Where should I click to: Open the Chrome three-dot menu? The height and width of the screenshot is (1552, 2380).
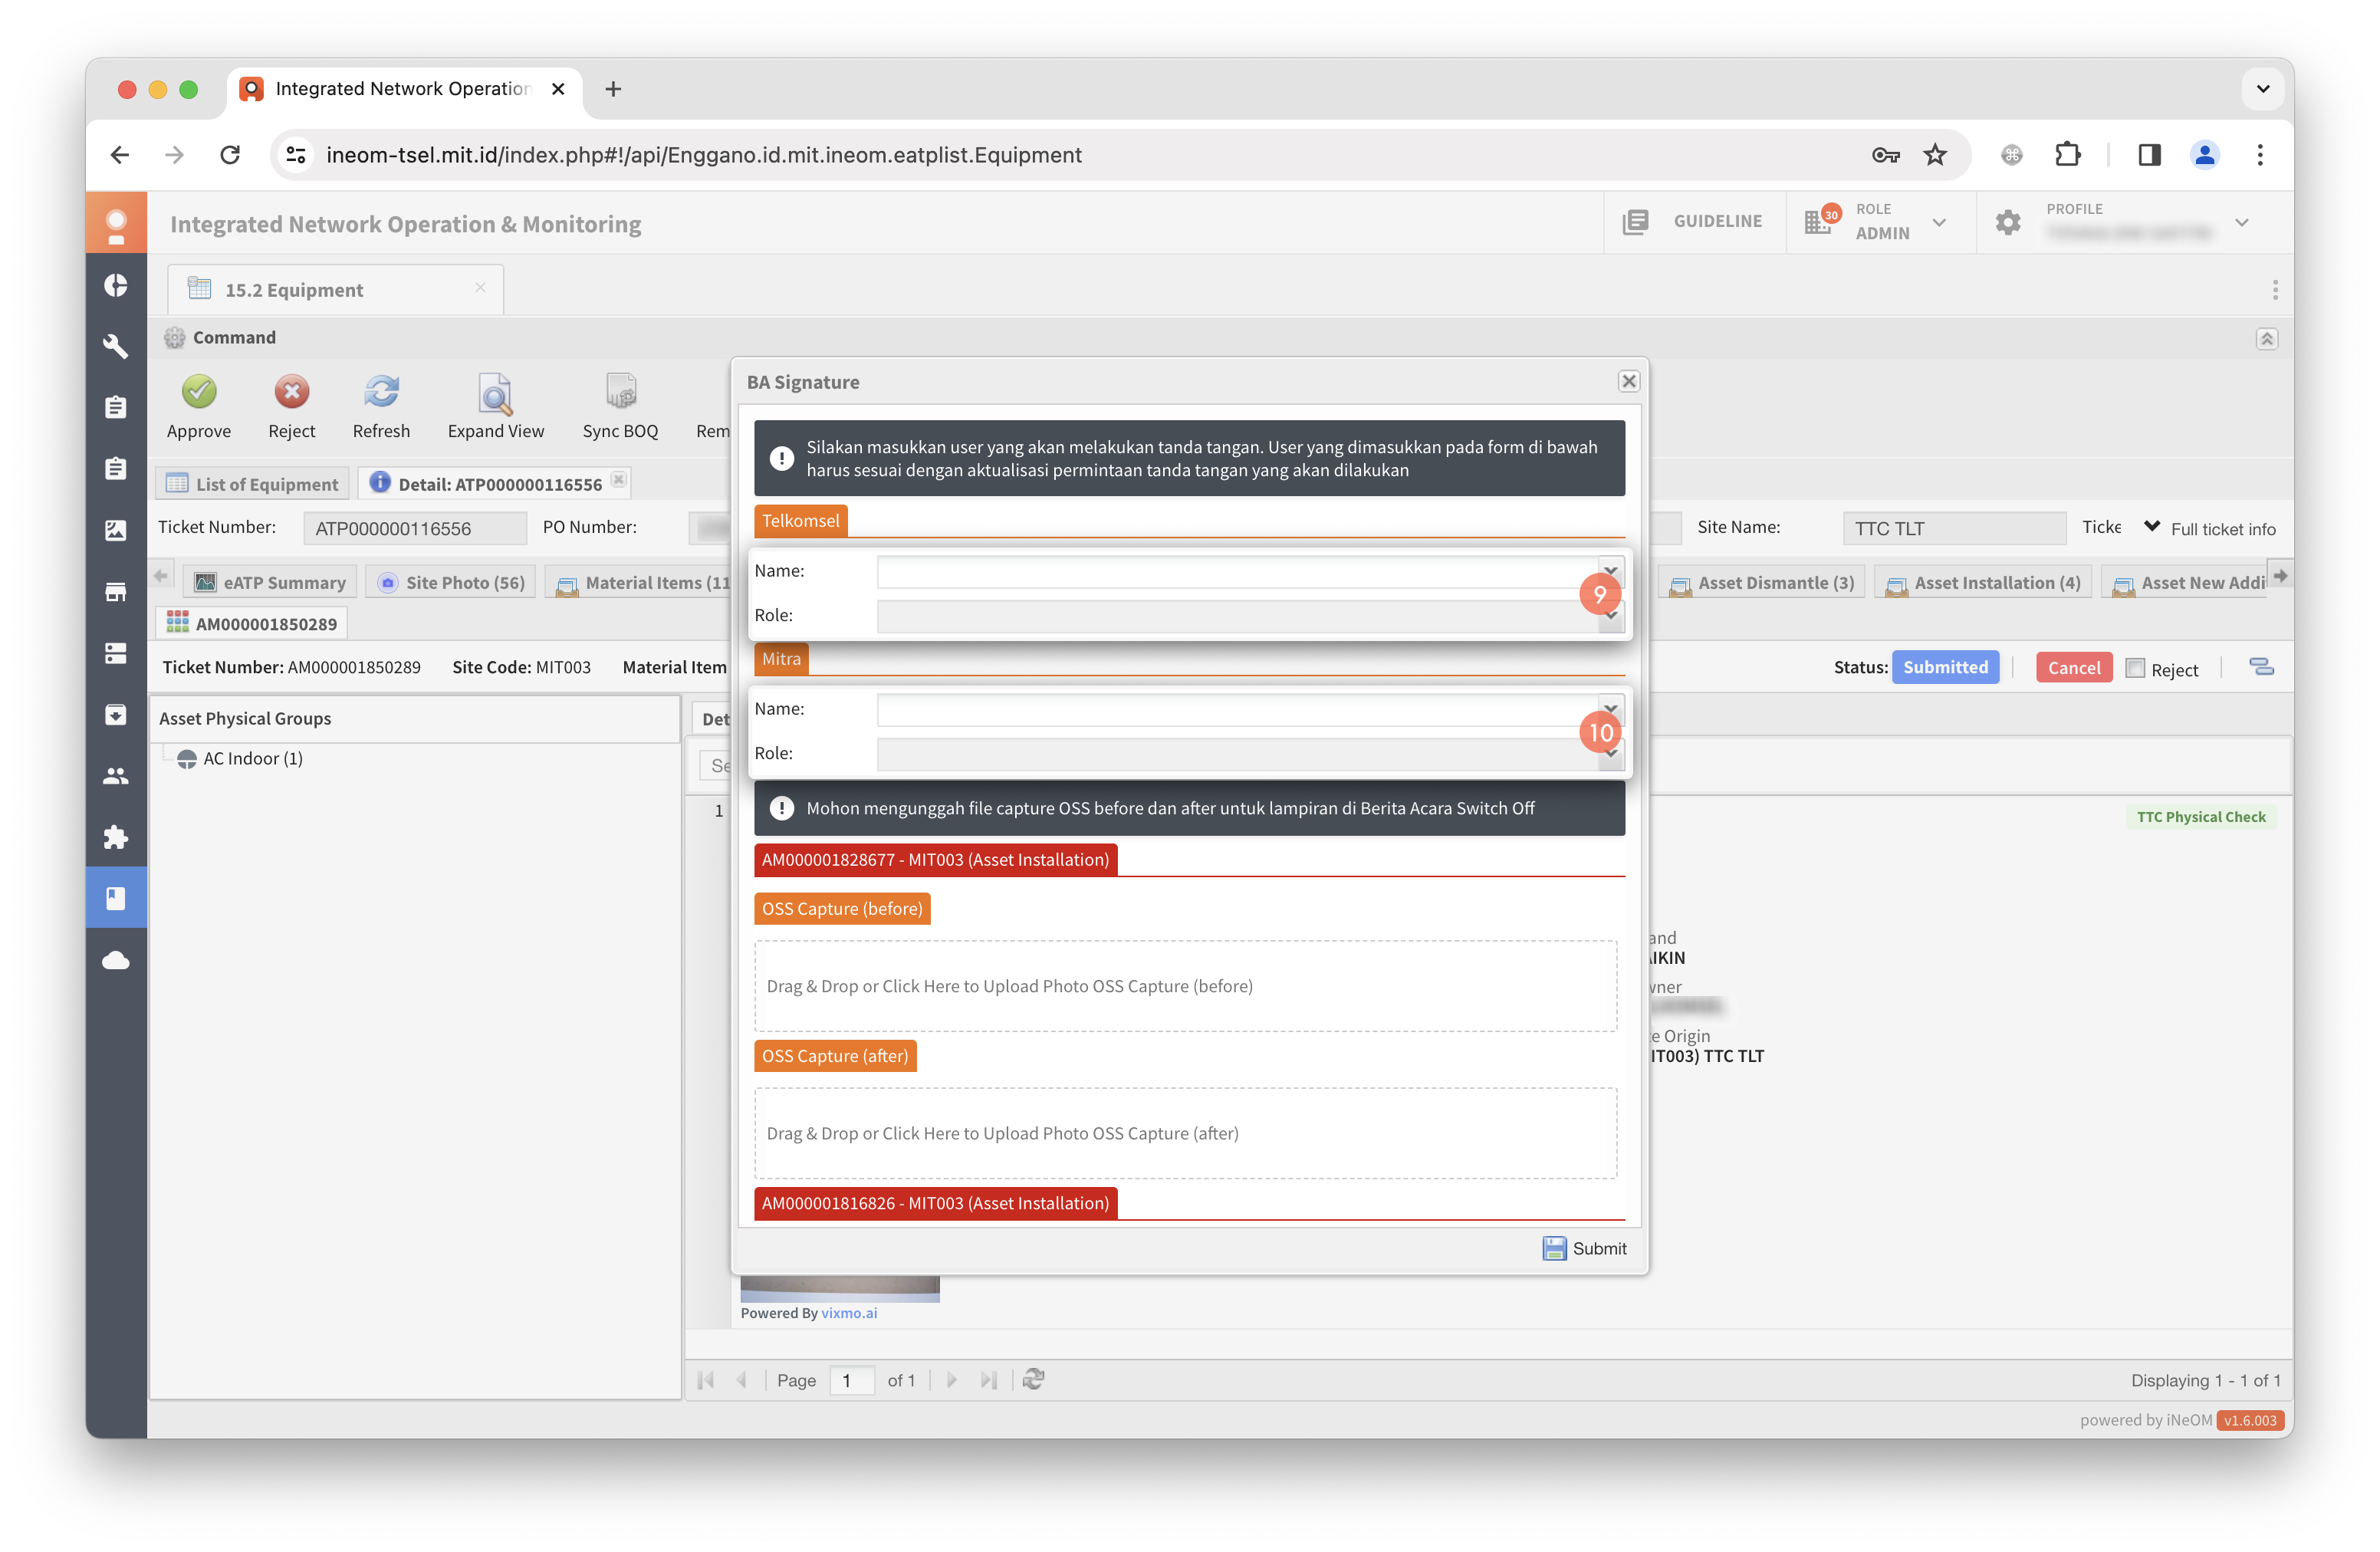click(2259, 154)
